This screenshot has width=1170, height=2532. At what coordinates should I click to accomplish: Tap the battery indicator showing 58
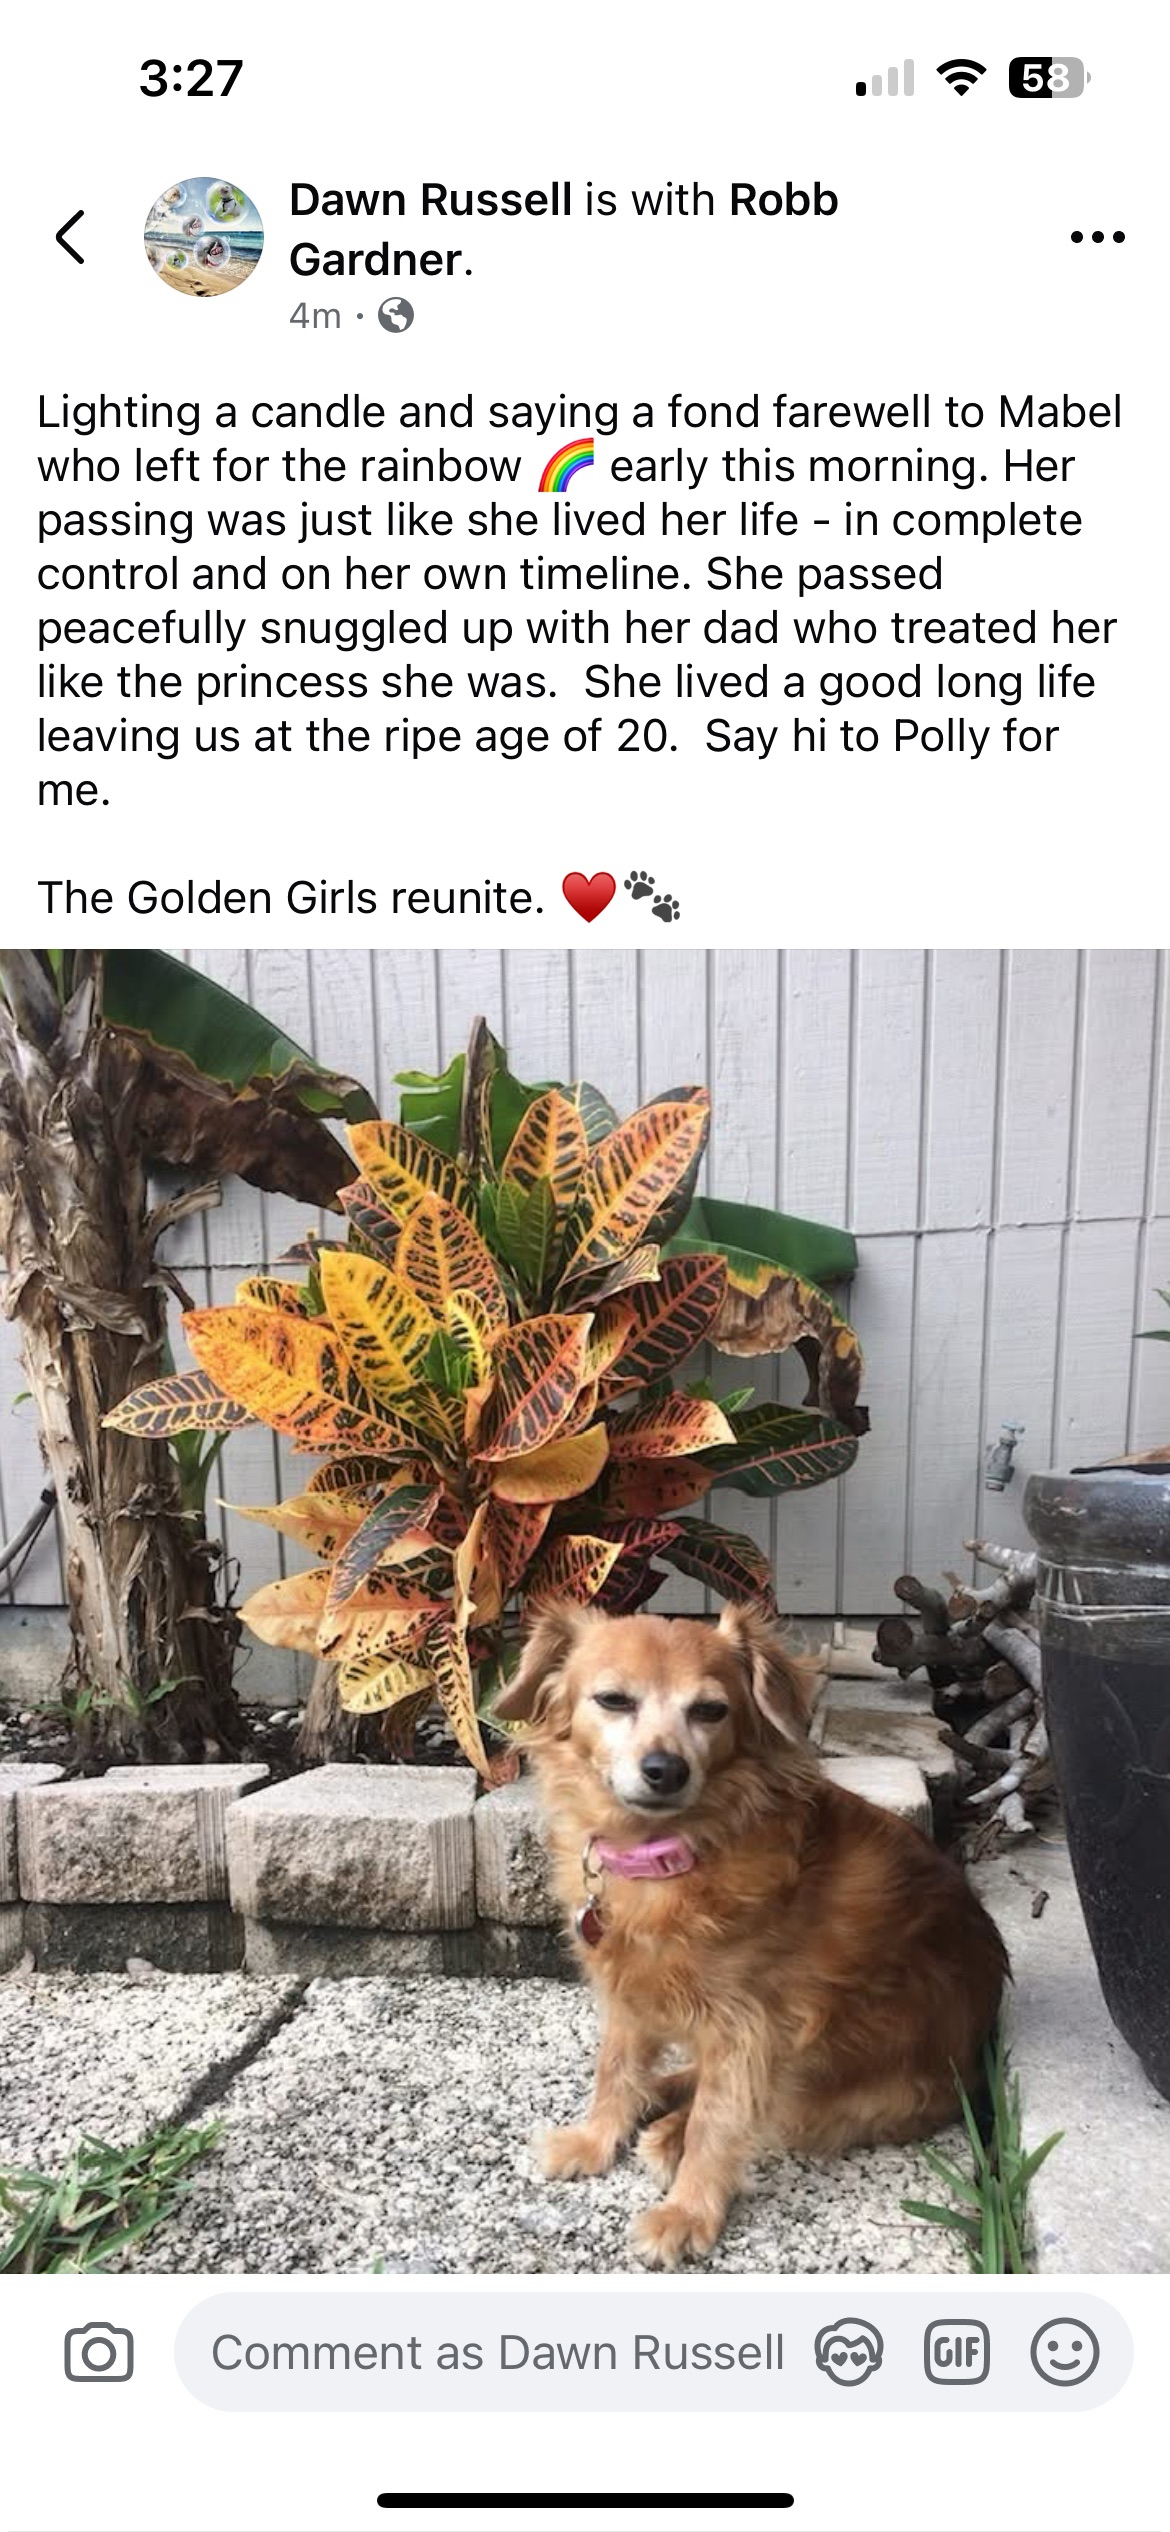(x=1049, y=78)
